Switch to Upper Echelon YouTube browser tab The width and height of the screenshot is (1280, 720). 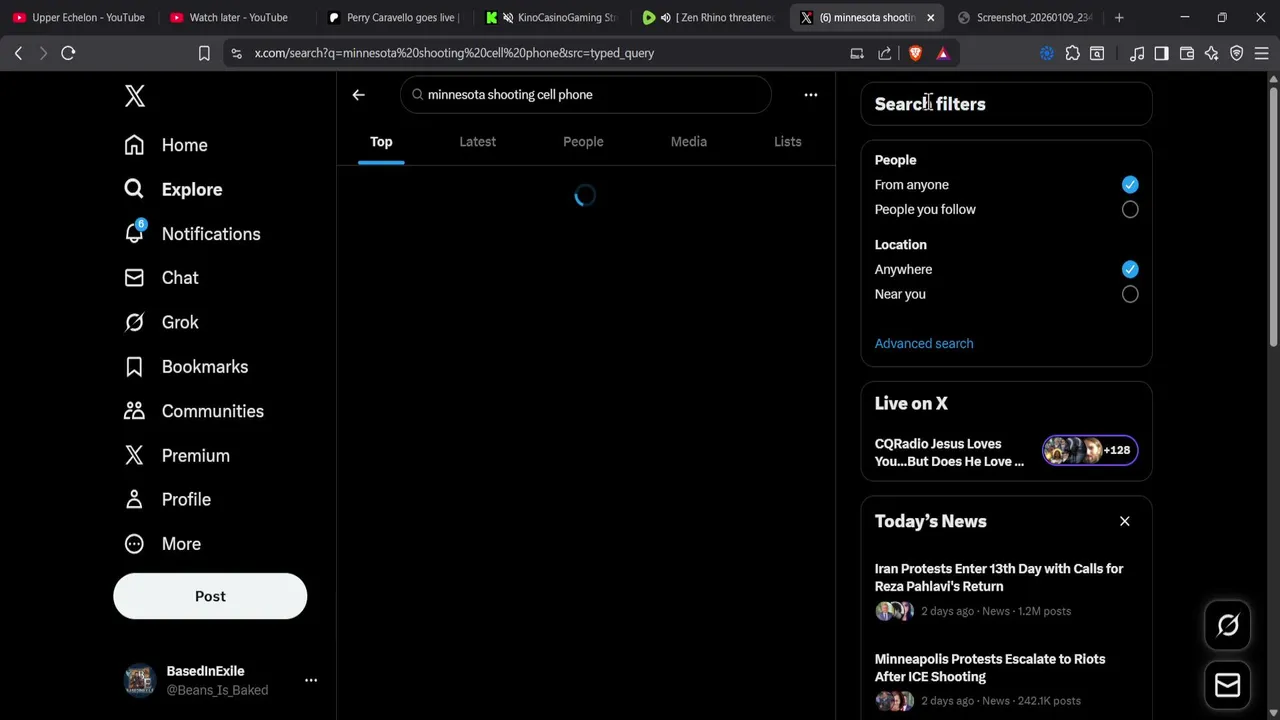80,17
